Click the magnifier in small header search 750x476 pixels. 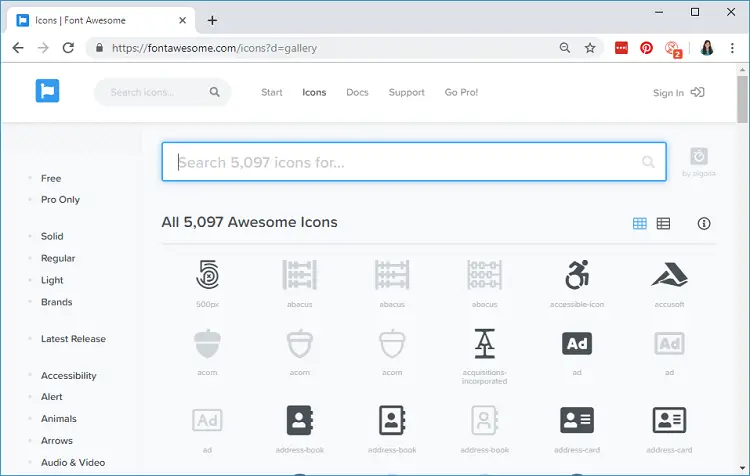pyautogui.click(x=214, y=92)
